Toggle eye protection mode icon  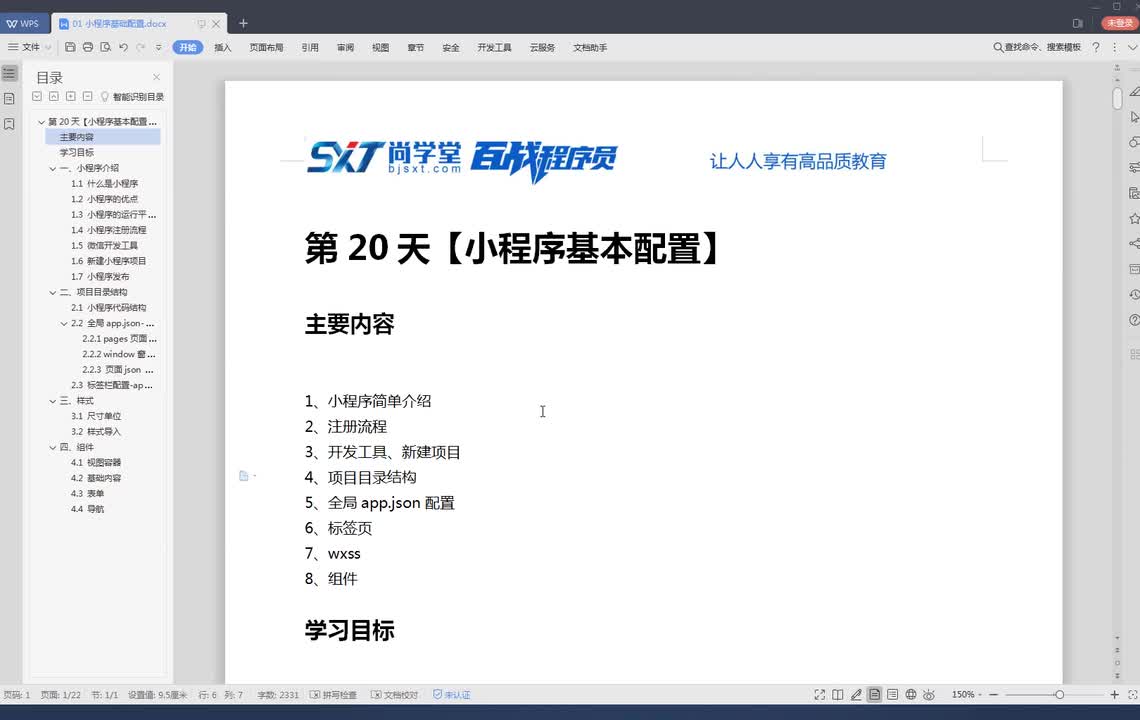[x=928, y=695]
